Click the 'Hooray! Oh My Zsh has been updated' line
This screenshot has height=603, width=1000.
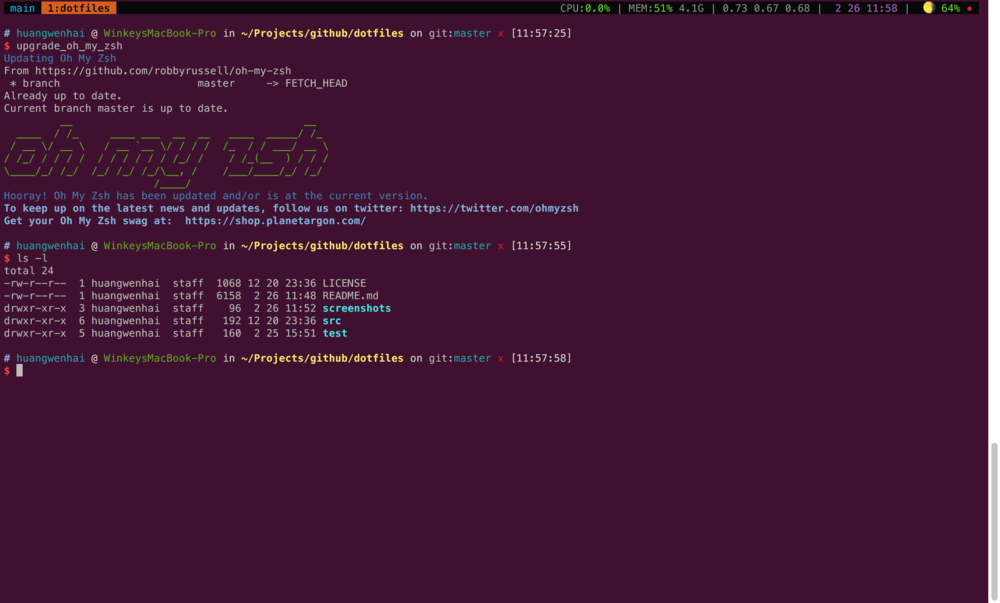[x=216, y=196]
